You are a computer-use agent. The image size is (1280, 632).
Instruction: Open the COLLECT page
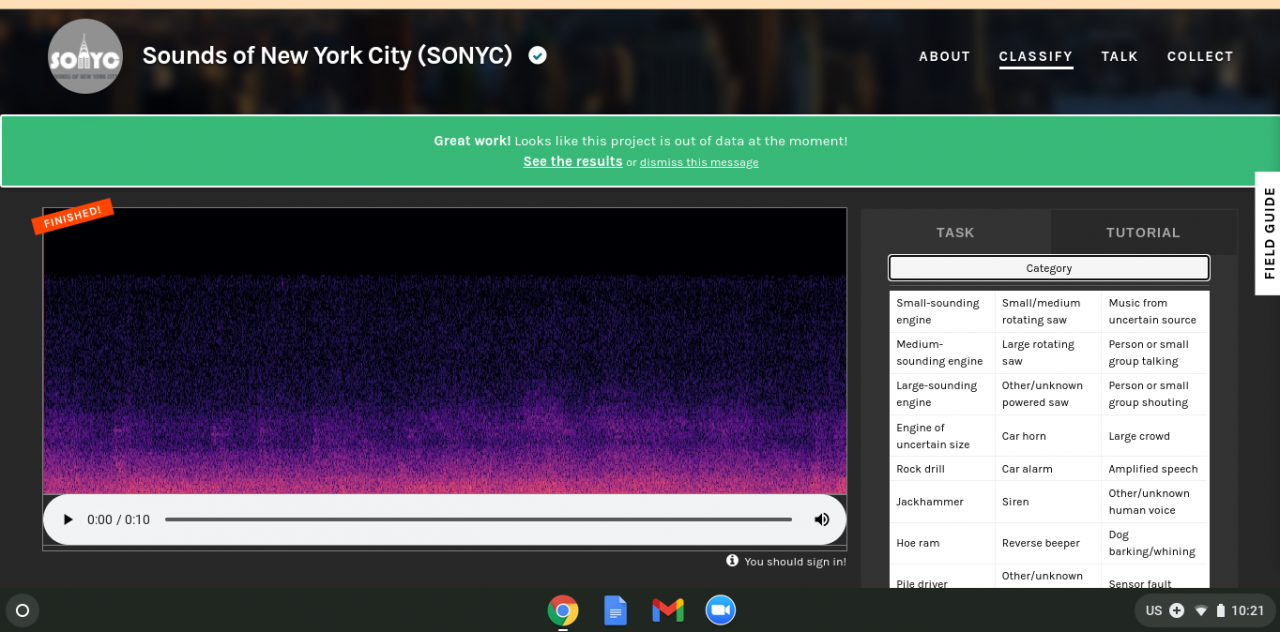click(x=1200, y=57)
